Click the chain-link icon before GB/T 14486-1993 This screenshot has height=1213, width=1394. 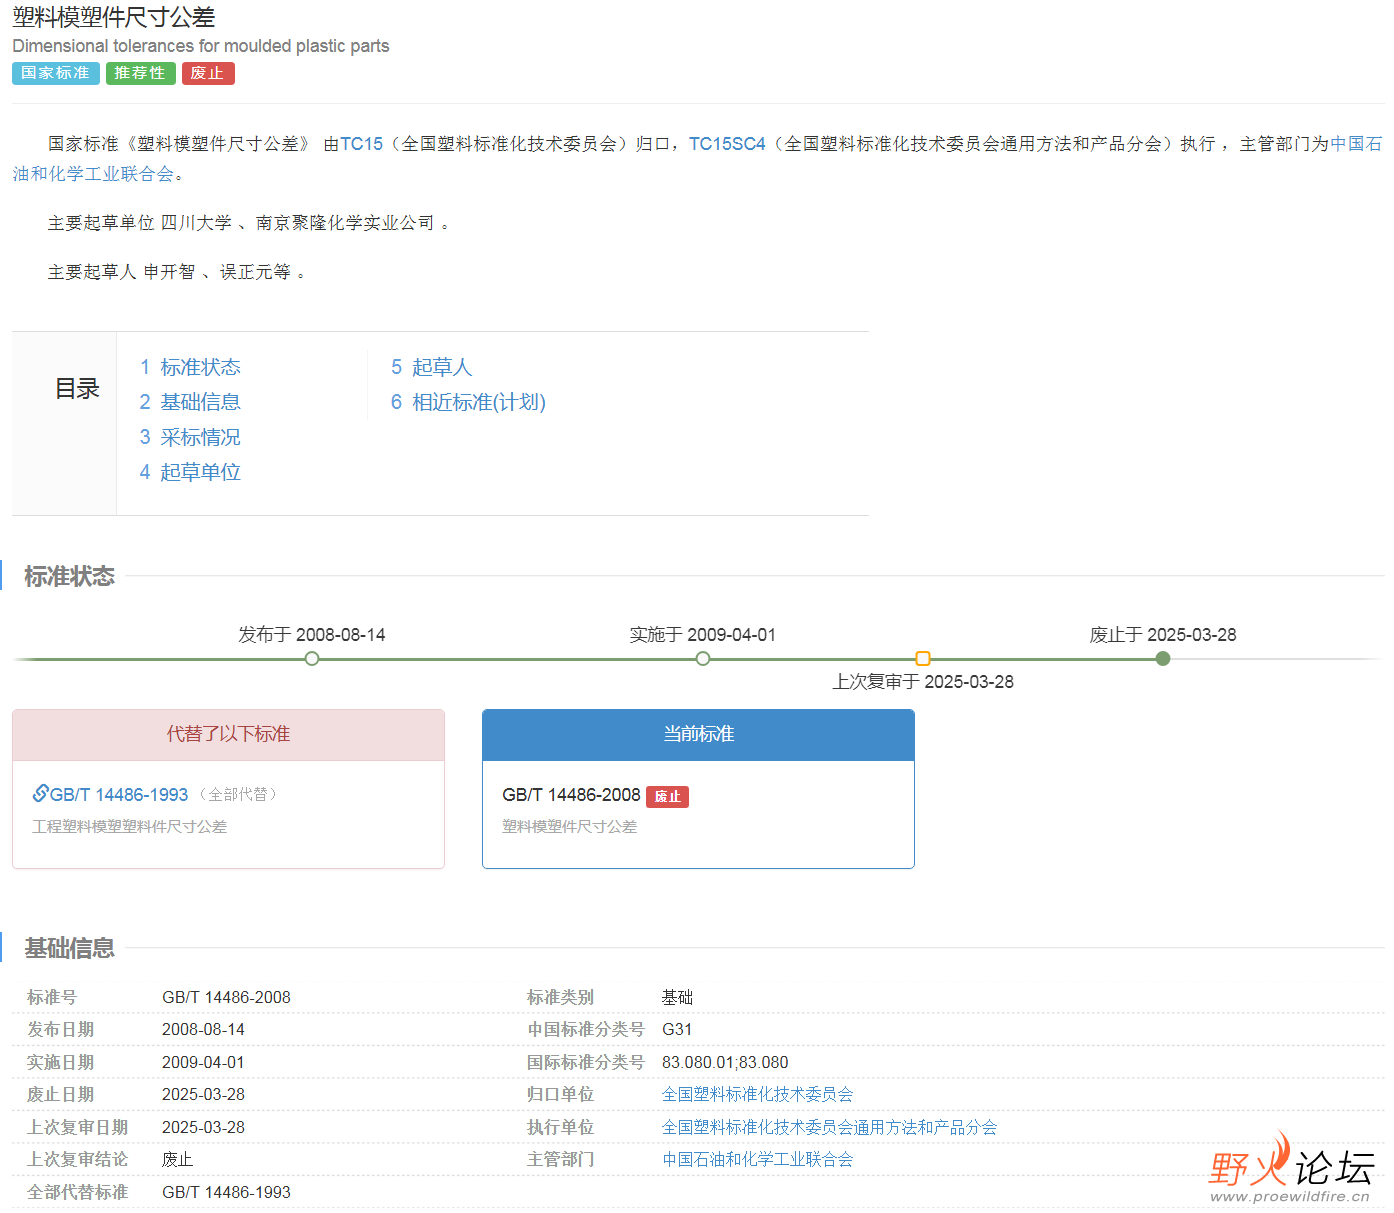point(40,793)
